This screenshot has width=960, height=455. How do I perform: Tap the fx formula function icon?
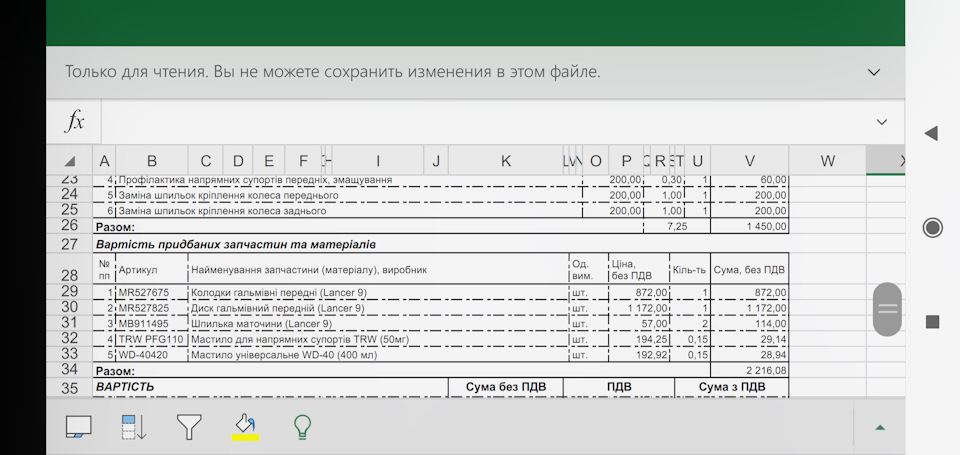[x=74, y=122]
